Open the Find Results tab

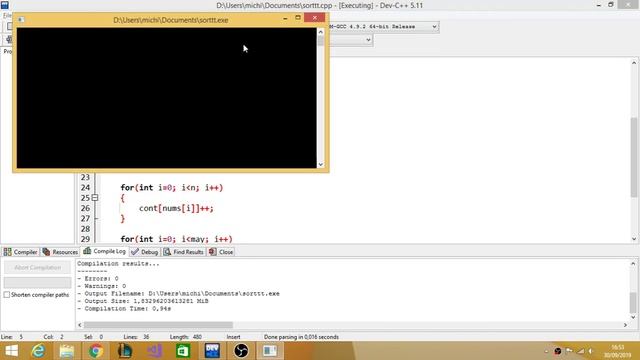tap(184, 252)
